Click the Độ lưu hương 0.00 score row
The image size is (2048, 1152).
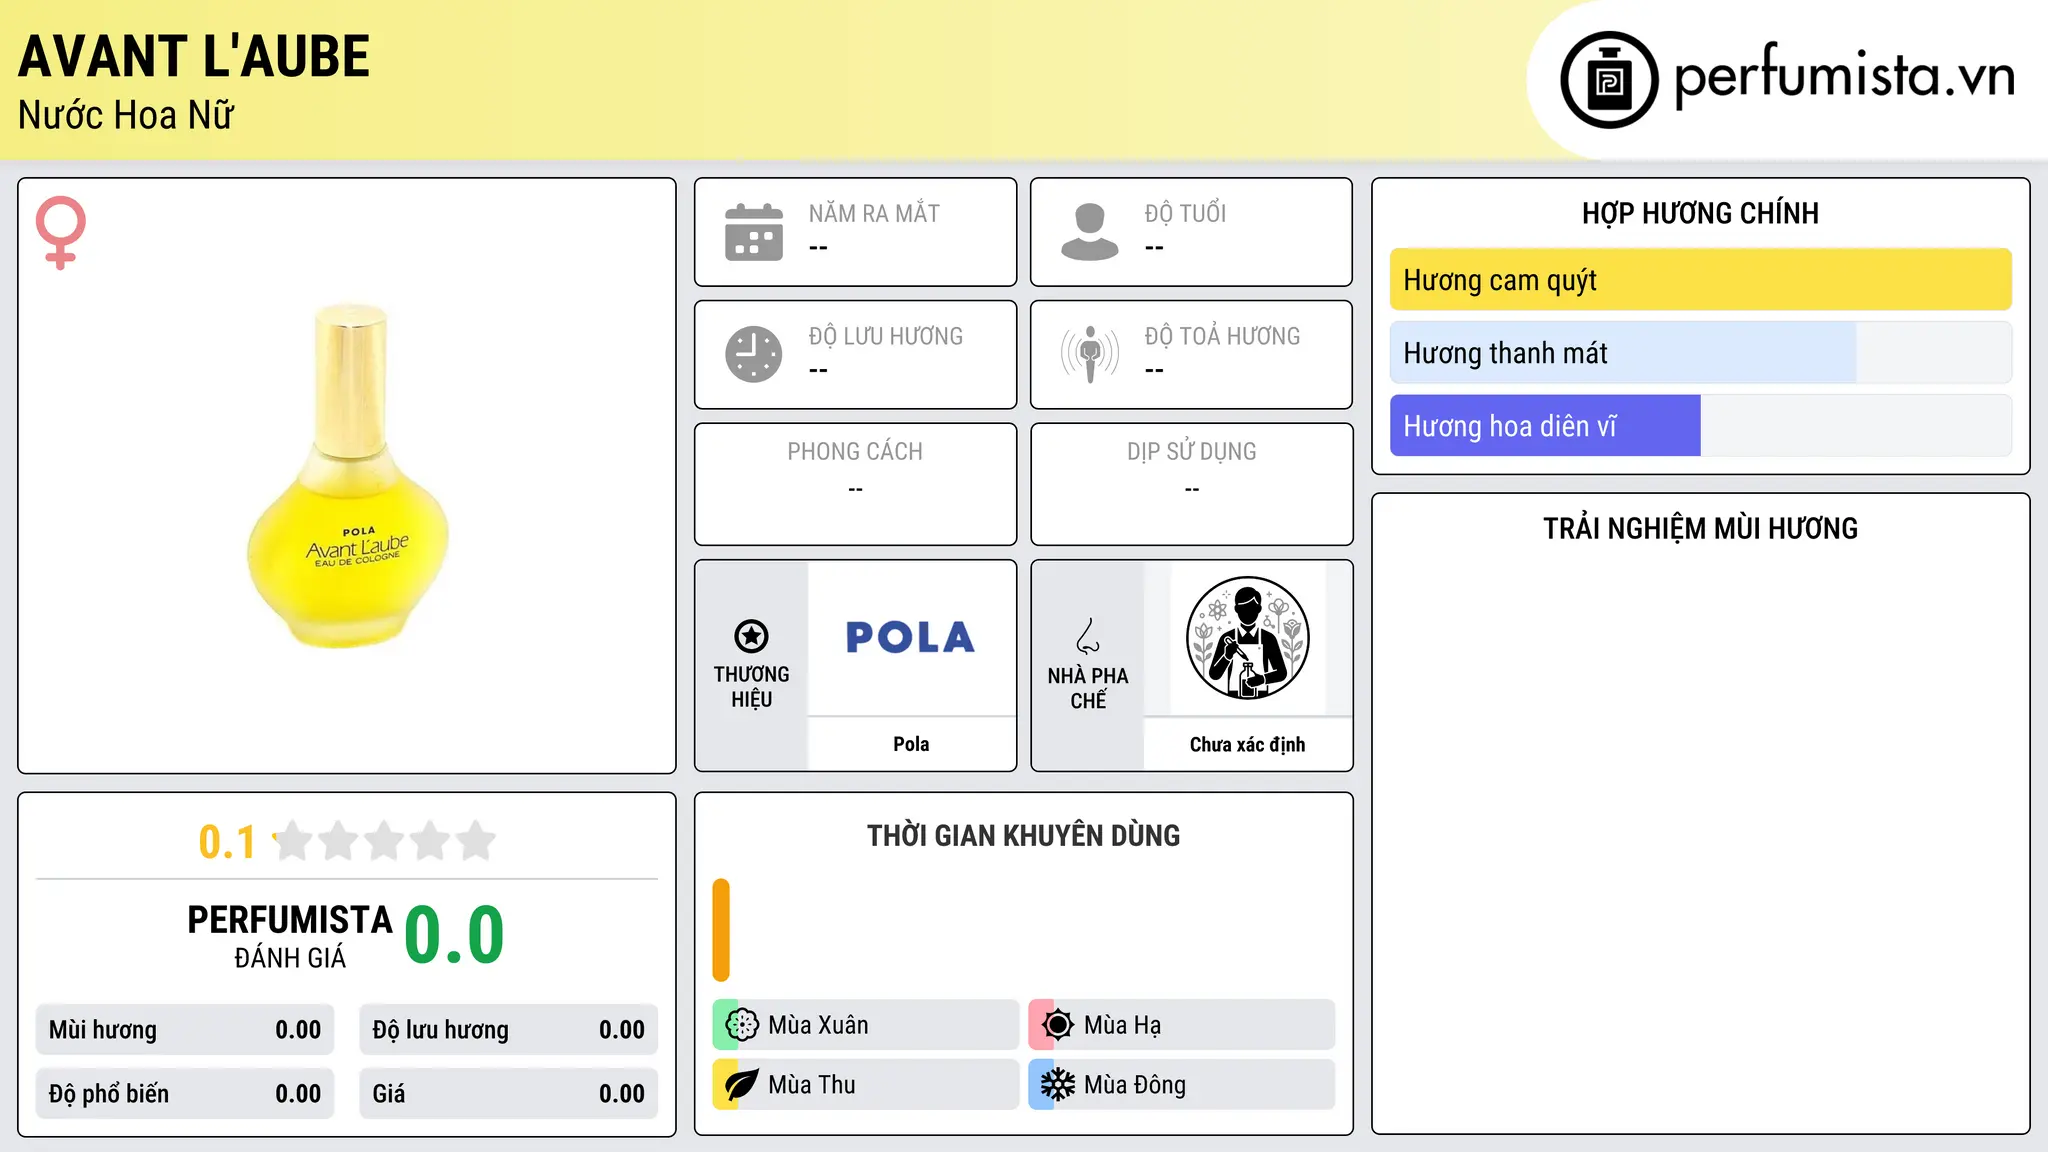coord(509,1030)
